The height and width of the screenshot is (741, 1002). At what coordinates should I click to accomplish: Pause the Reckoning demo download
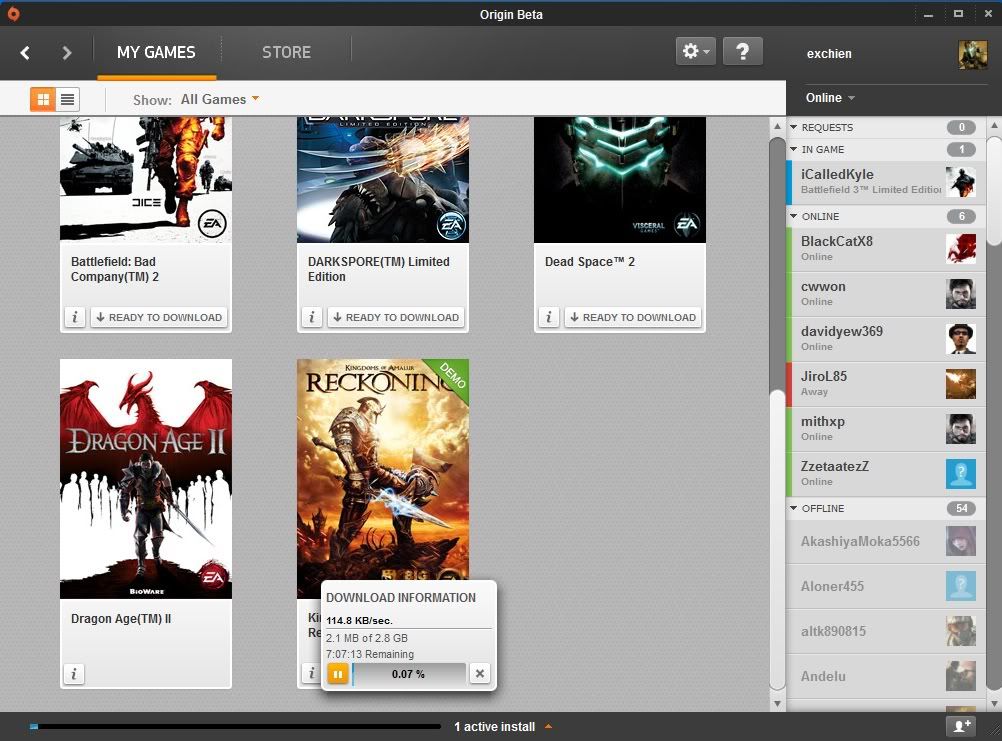[x=338, y=673]
